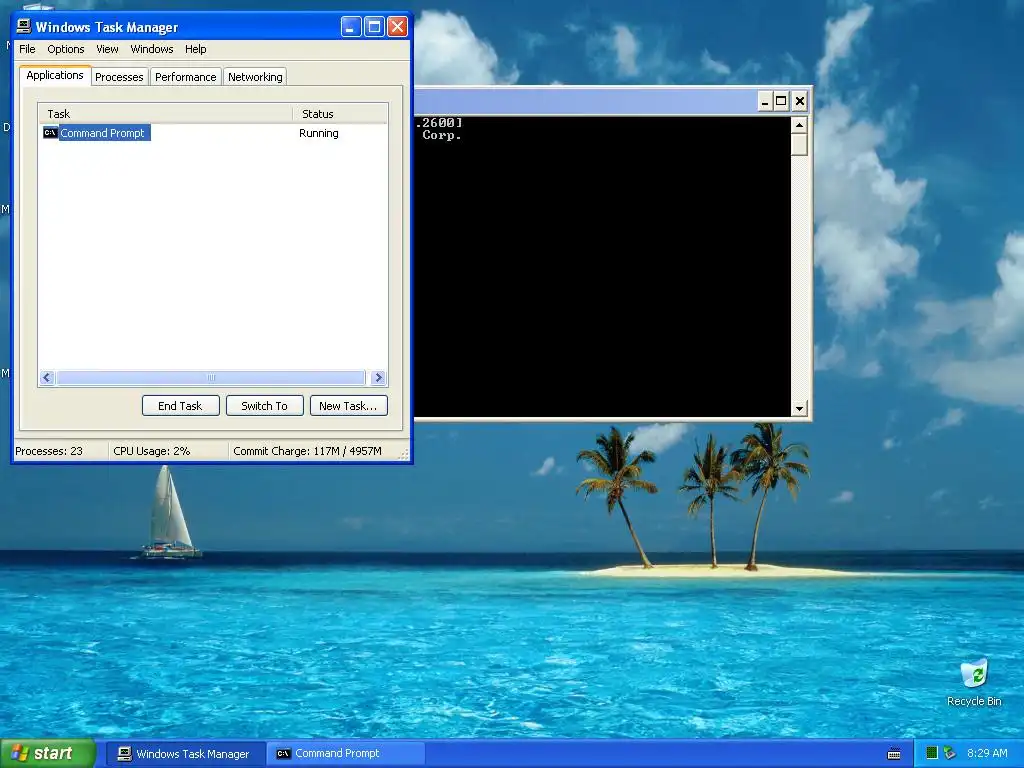The height and width of the screenshot is (768, 1024).
Task: Click Command Prompt window scroll down arrow
Action: coord(799,409)
